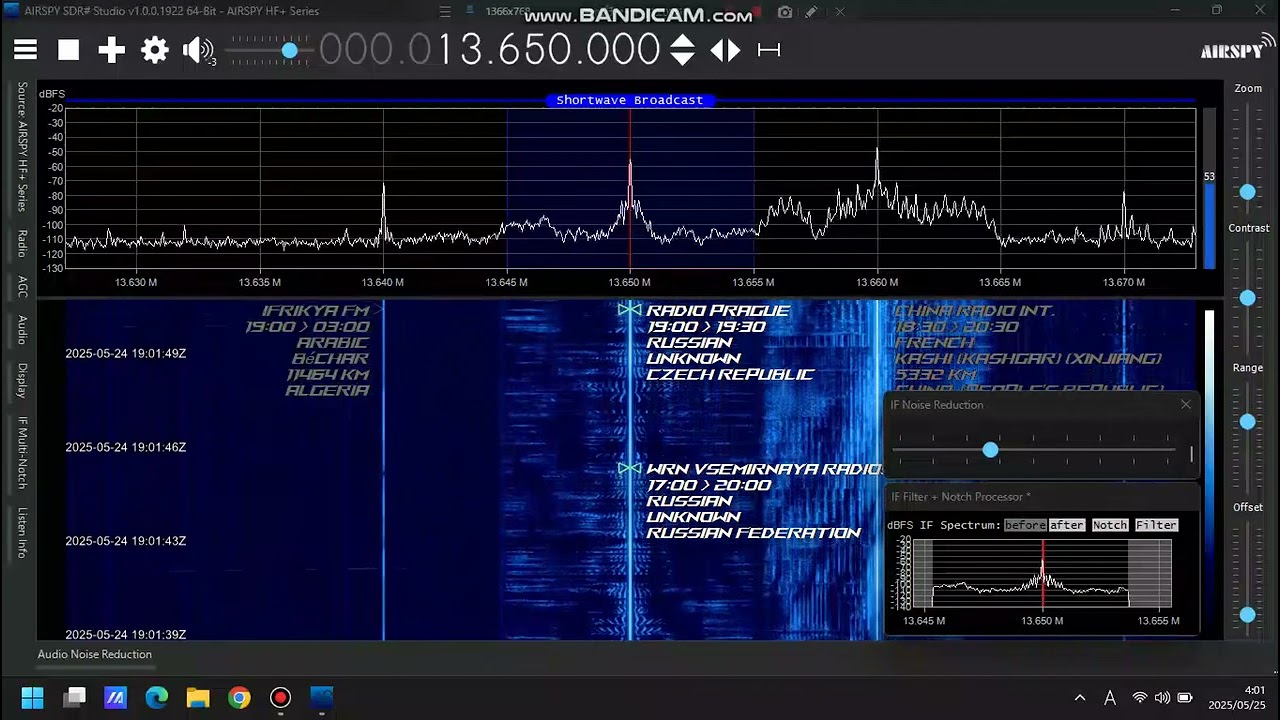The width and height of the screenshot is (1280, 720).
Task: Open the AGC side tab
Action: (22, 286)
